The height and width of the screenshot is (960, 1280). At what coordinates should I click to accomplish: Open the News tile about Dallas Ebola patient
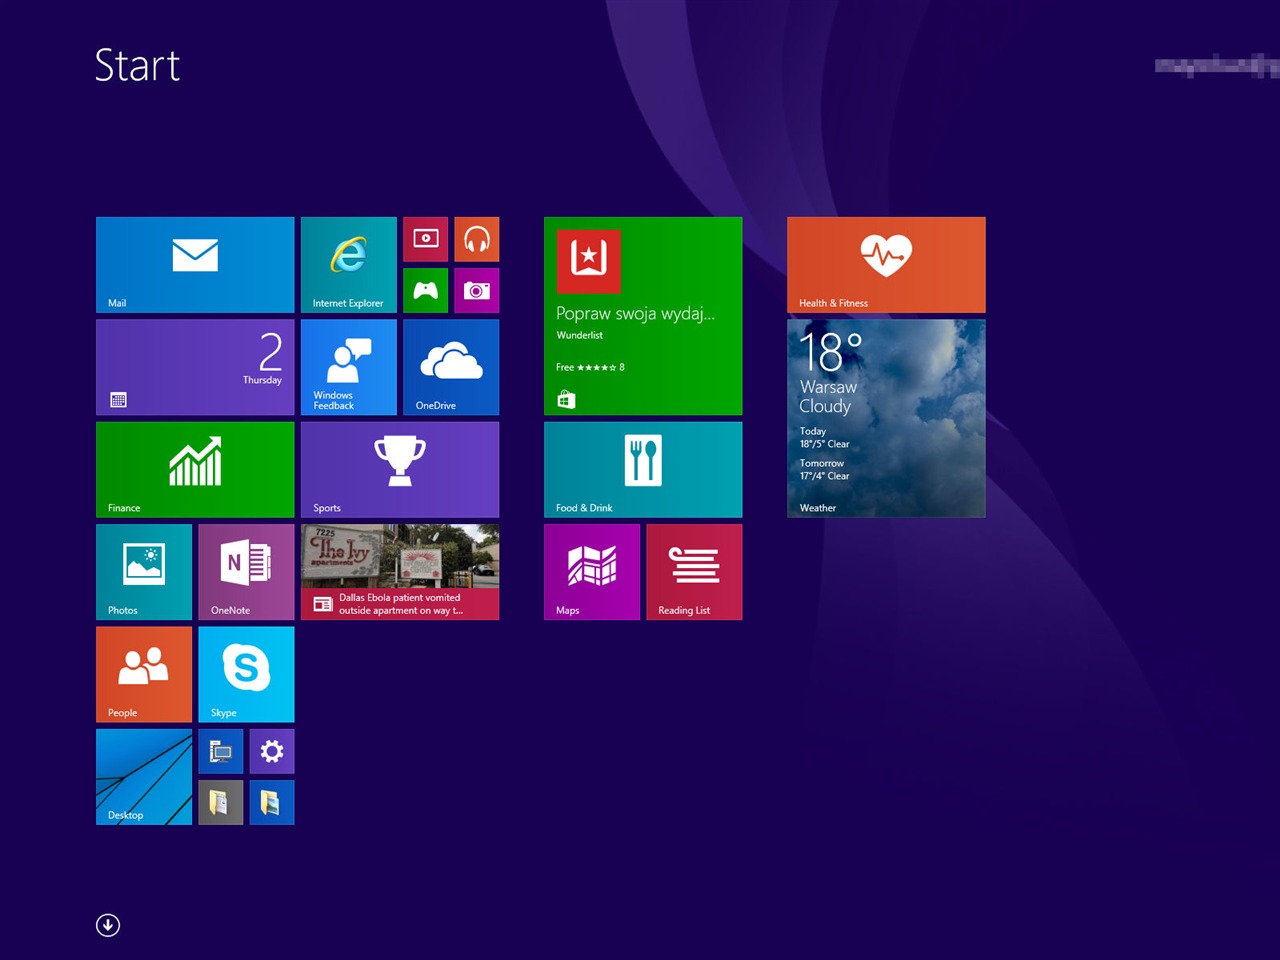(400, 572)
